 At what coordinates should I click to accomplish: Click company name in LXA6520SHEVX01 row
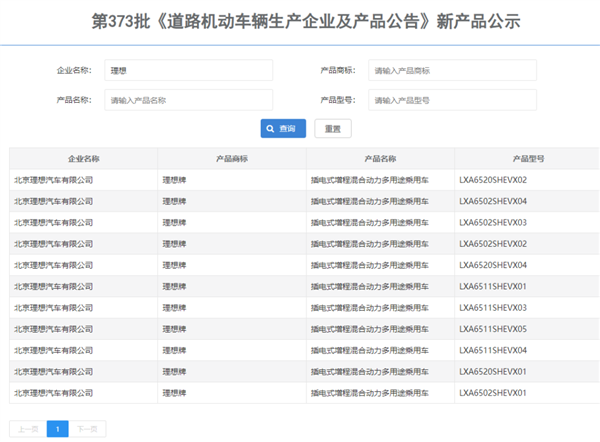tap(54, 372)
